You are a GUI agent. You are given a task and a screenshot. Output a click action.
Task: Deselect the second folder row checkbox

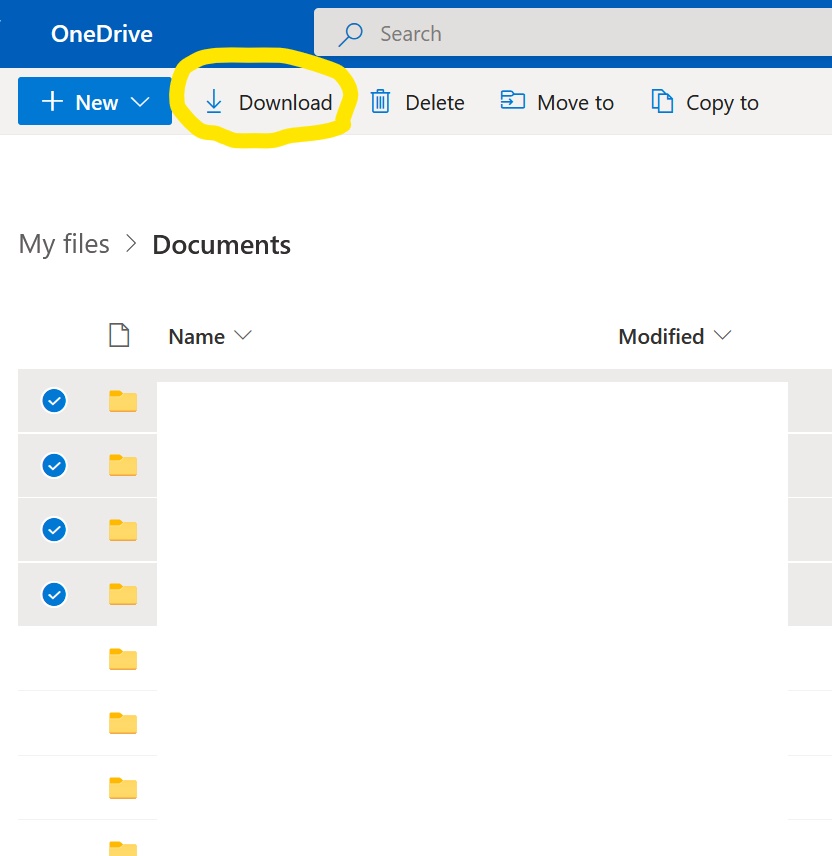click(54, 465)
